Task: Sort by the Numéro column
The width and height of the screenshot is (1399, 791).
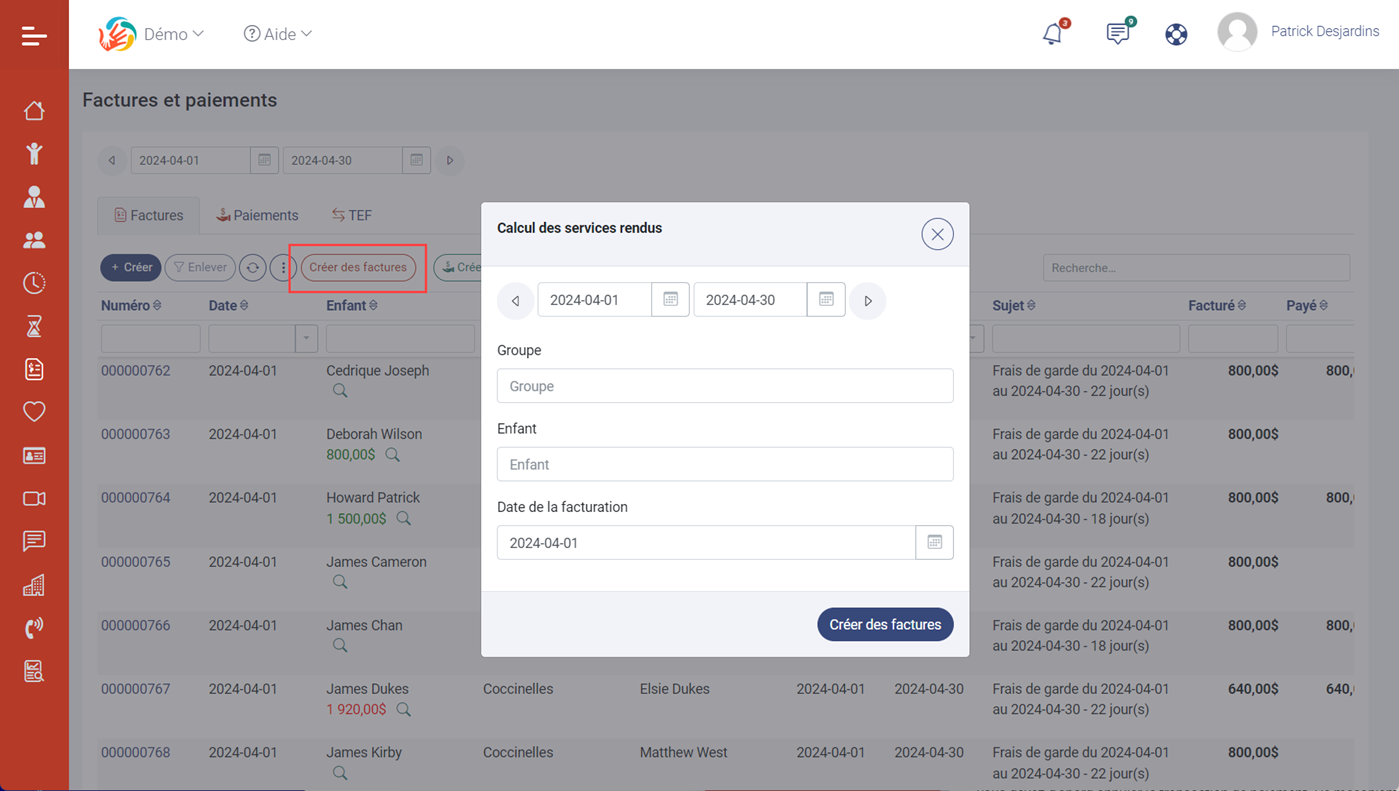Action: click(131, 305)
